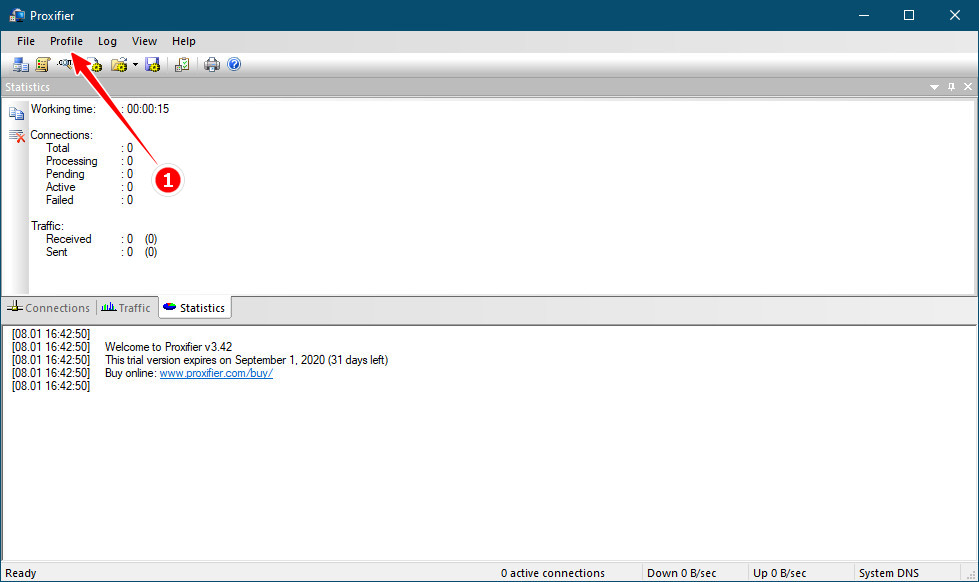Expand the Open Profile dropdown arrow

tap(135, 64)
